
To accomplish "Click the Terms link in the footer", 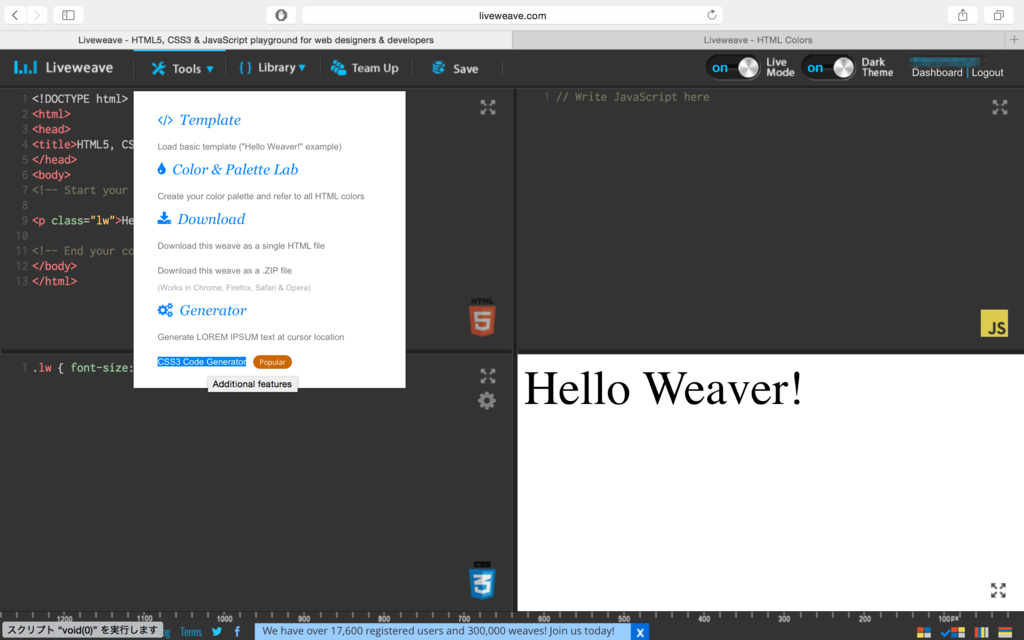I will pos(190,631).
